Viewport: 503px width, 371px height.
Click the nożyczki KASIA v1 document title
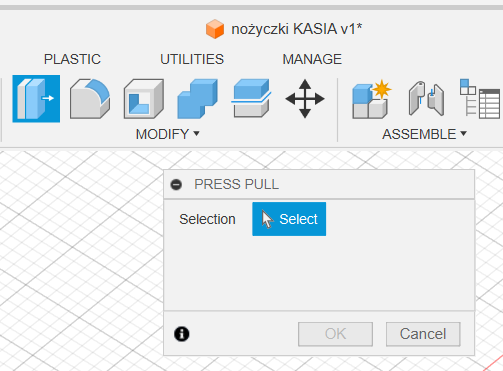click(297, 29)
